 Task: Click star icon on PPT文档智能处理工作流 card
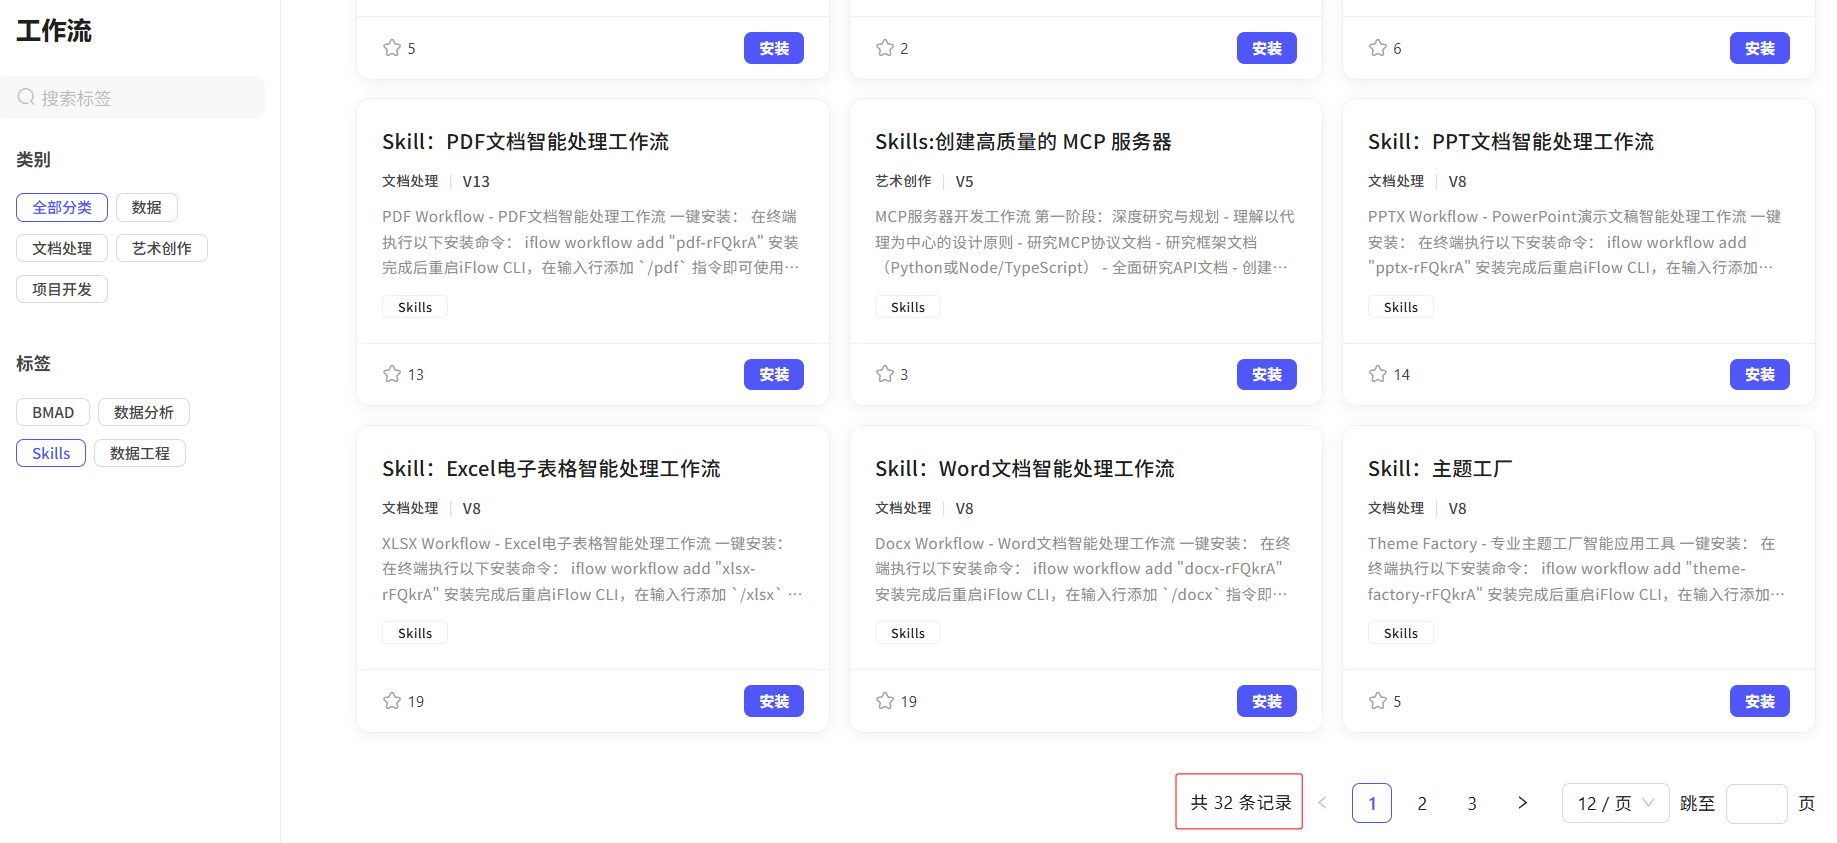pos(1378,374)
